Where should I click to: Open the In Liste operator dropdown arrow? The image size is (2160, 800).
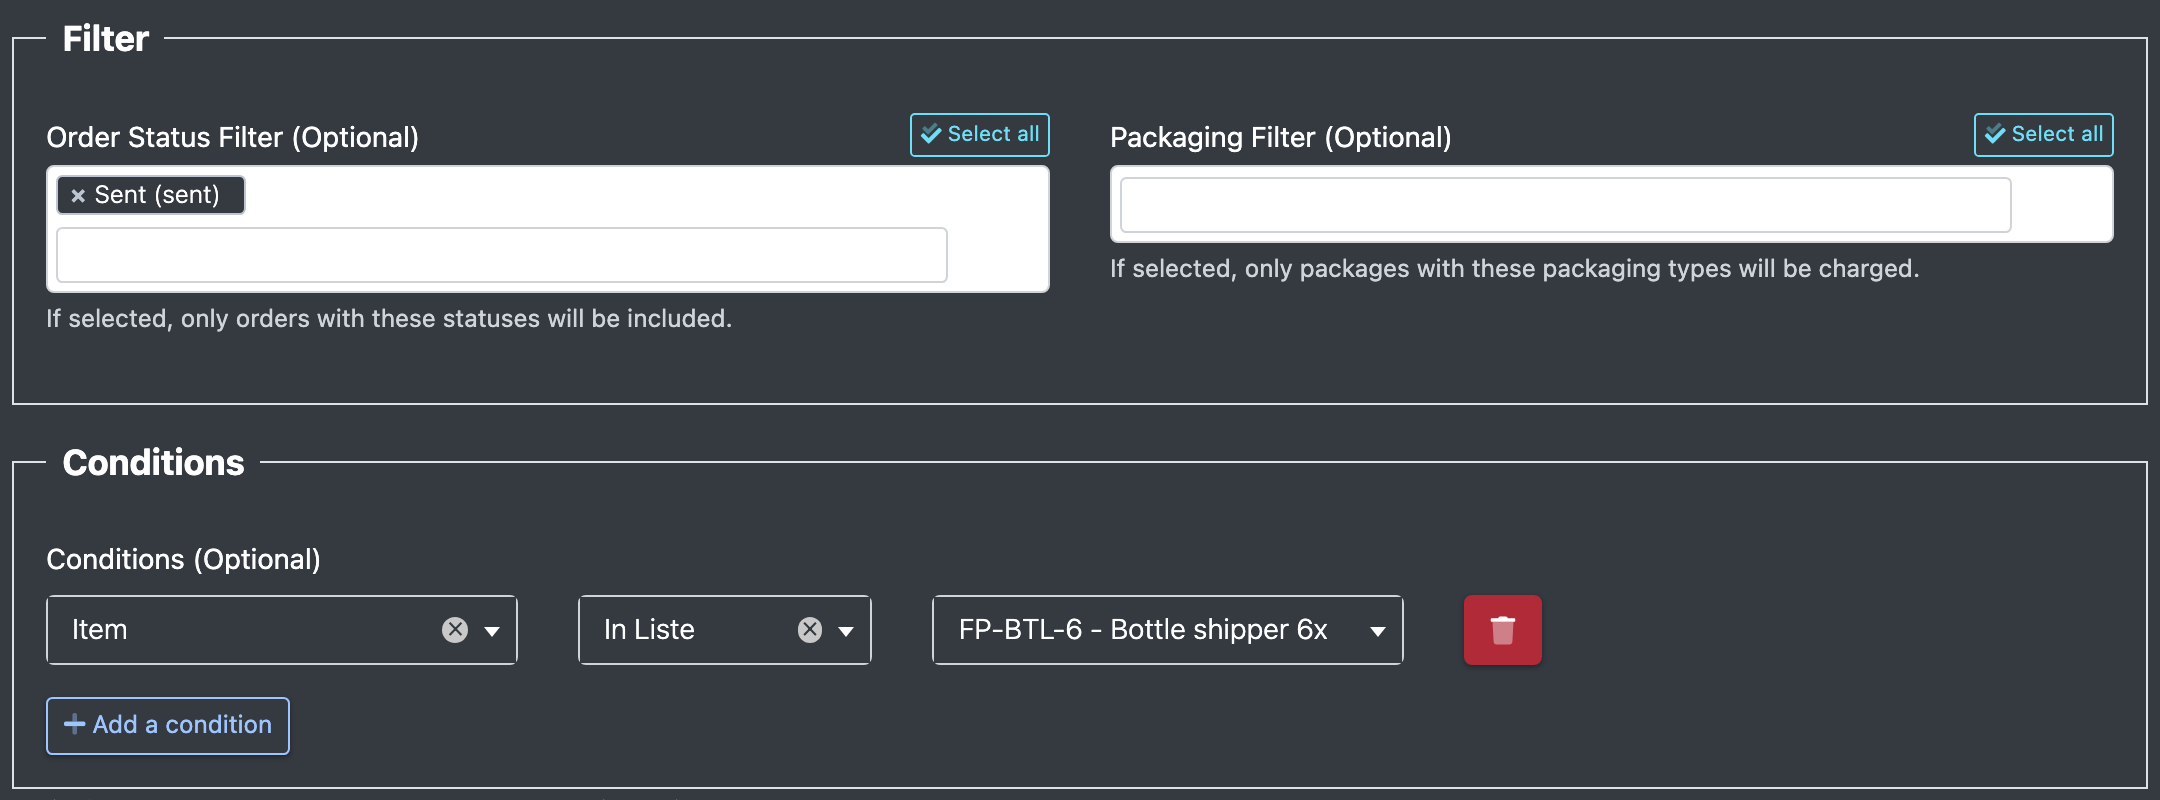(846, 631)
